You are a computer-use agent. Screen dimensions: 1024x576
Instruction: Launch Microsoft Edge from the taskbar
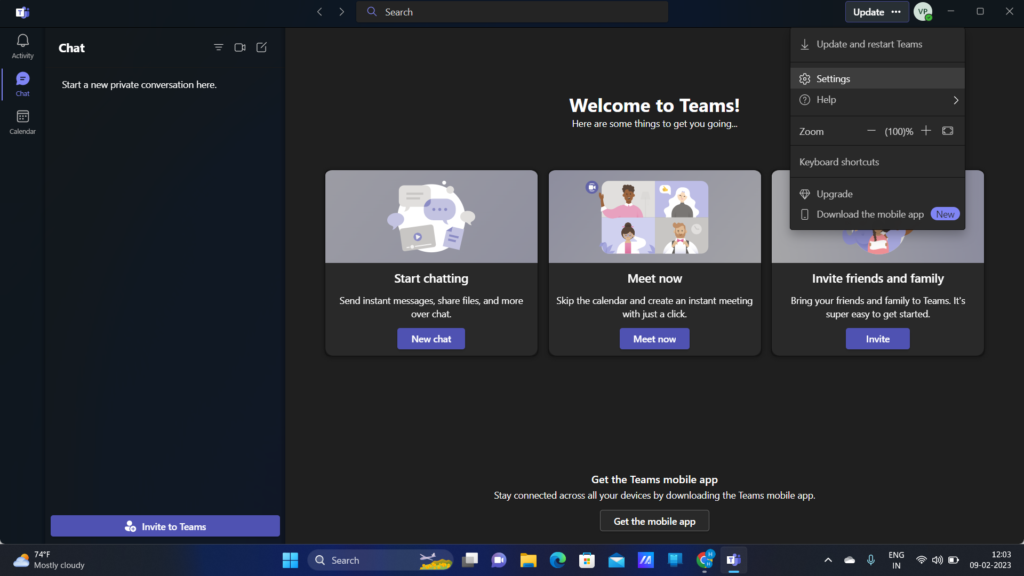pos(558,560)
